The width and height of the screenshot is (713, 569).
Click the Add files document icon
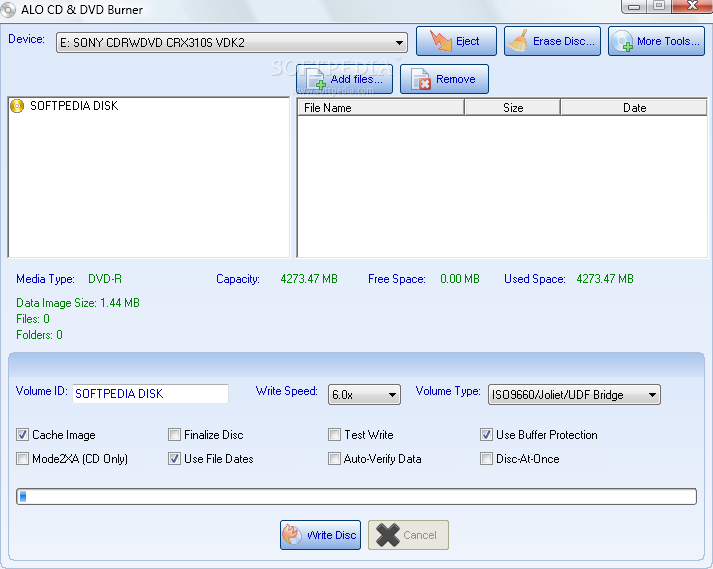click(x=316, y=79)
